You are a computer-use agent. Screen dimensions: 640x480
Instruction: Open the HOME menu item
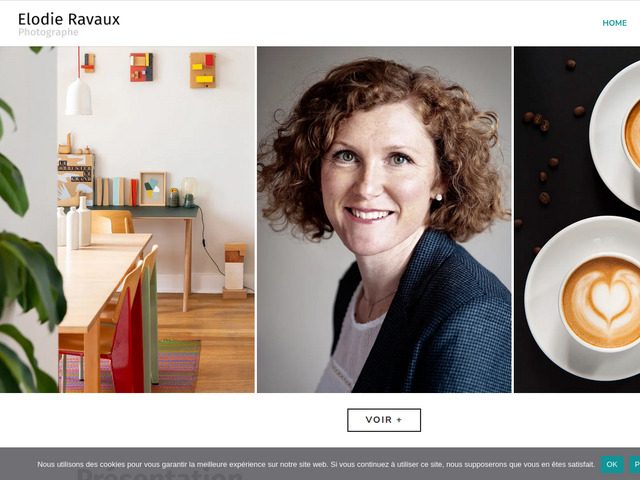click(614, 23)
